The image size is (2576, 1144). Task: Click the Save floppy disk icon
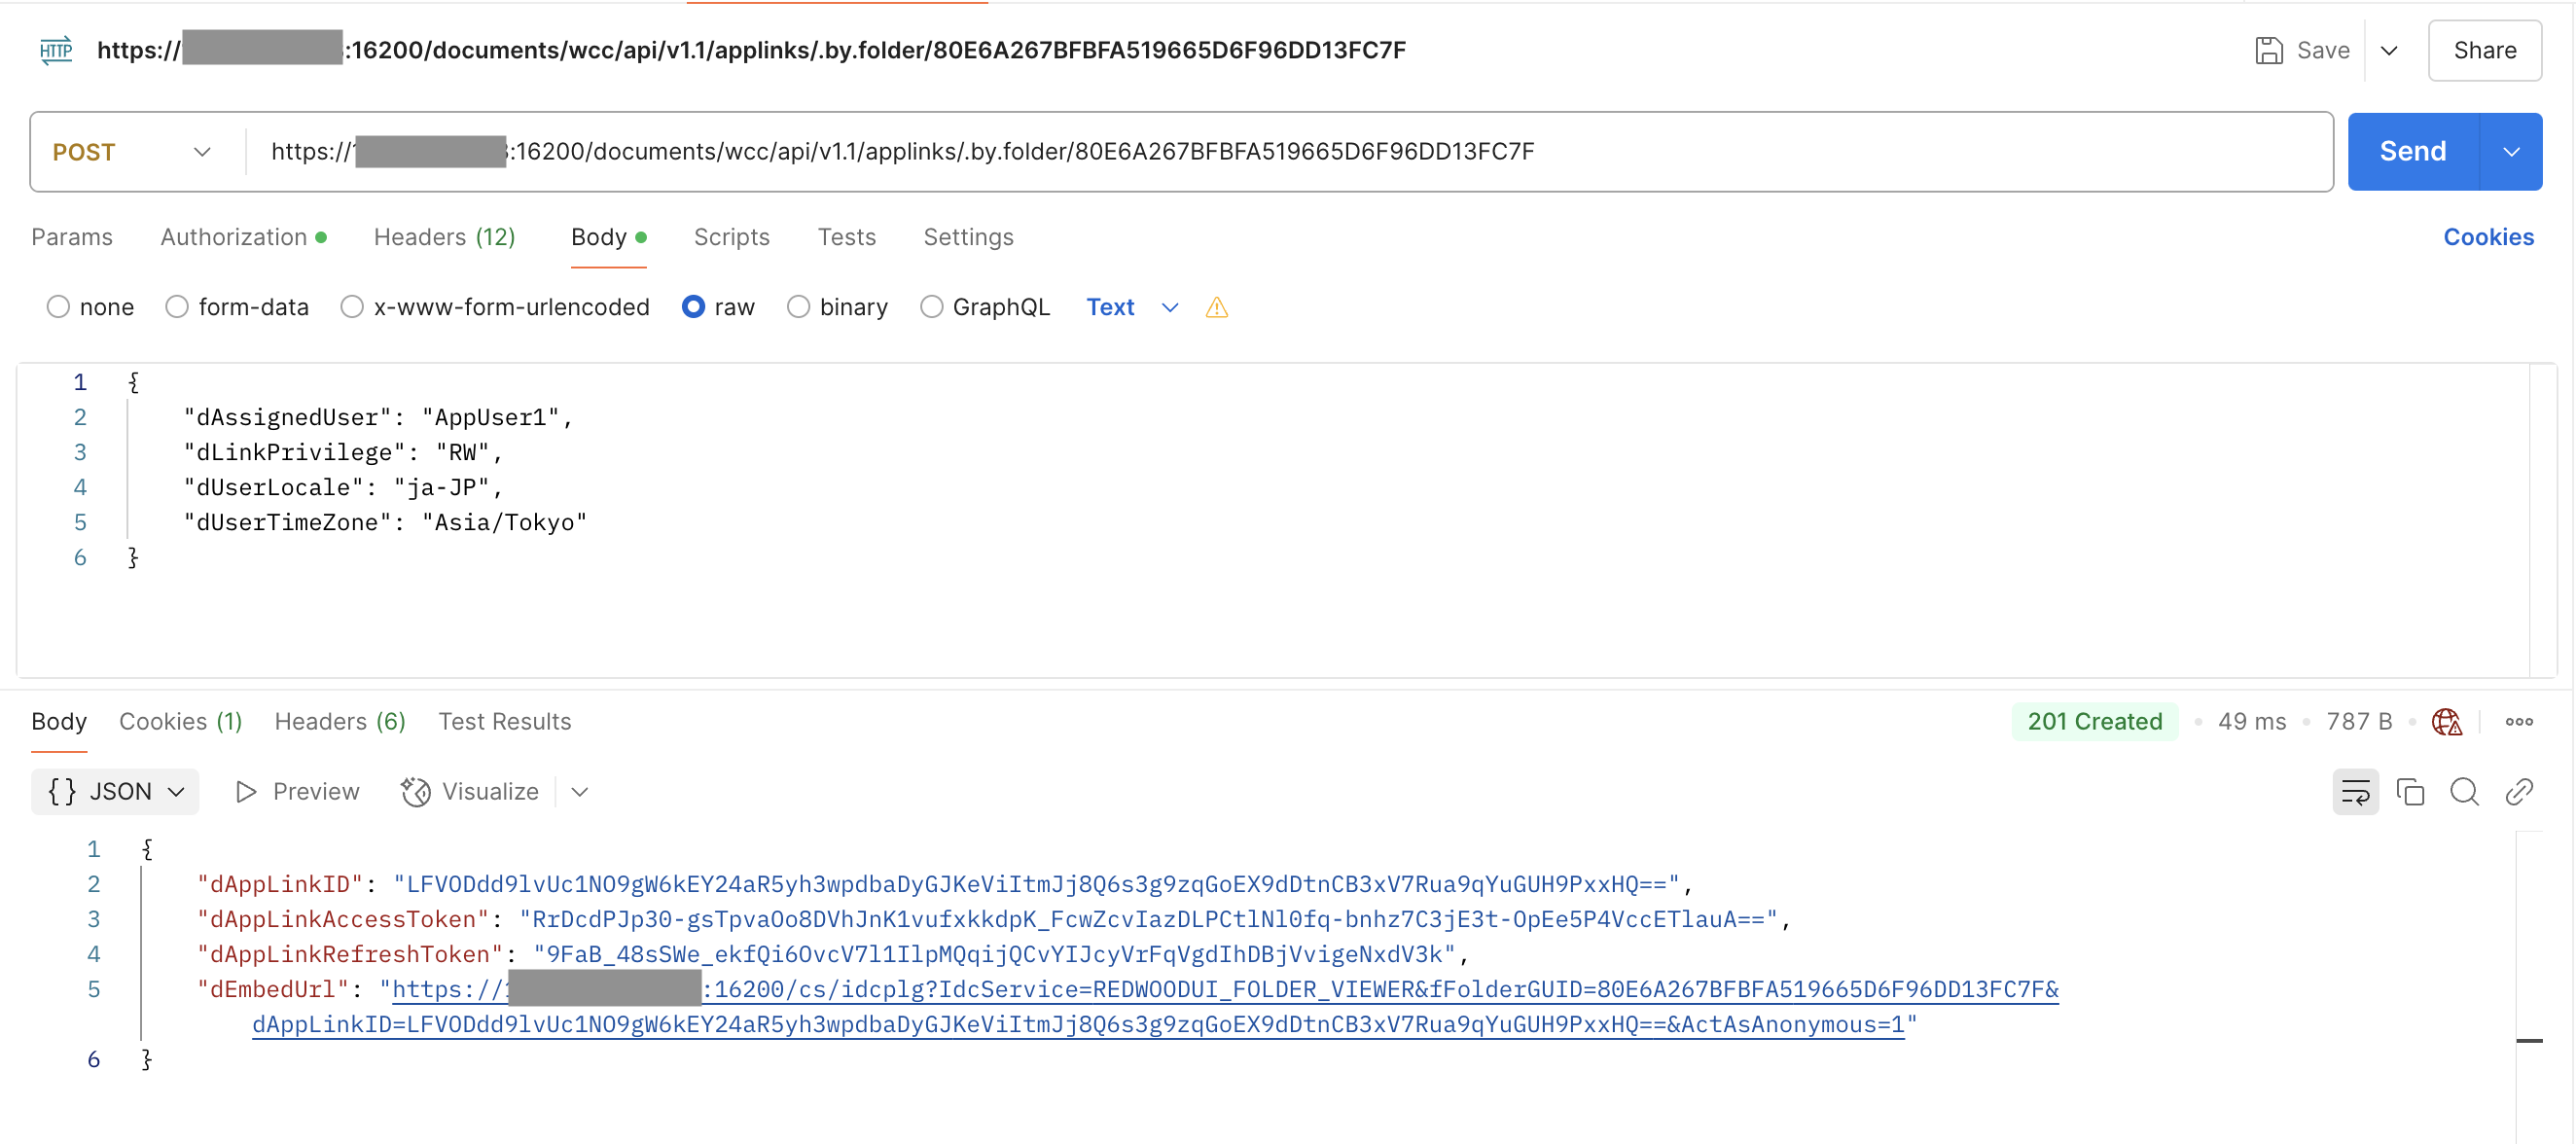pyautogui.click(x=2268, y=50)
